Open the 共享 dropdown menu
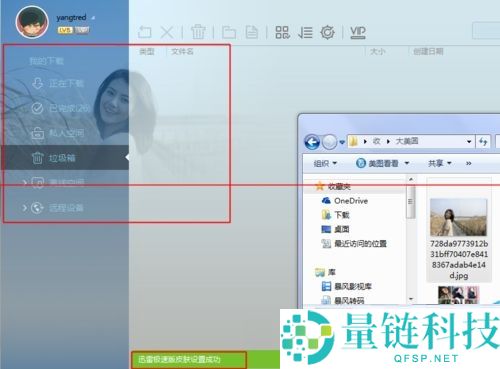 coord(439,163)
